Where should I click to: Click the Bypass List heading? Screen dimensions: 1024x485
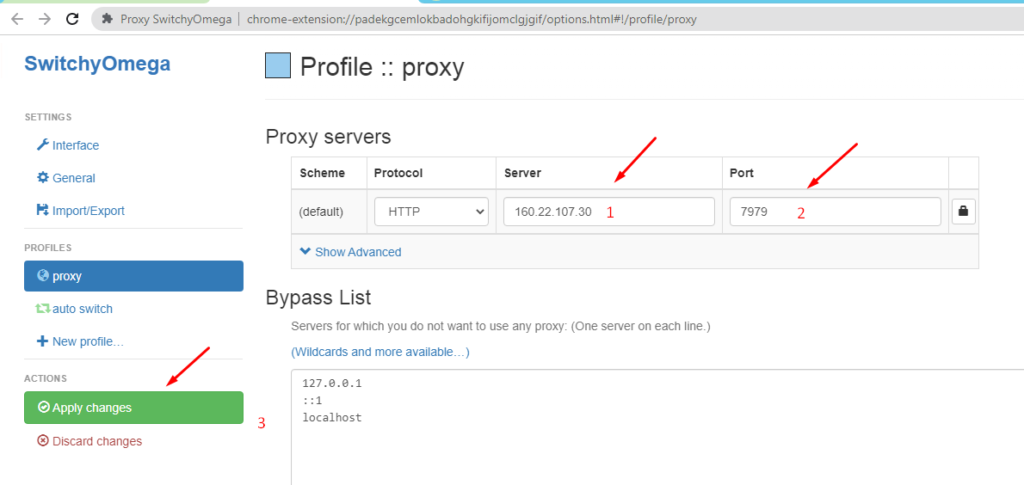tap(318, 298)
